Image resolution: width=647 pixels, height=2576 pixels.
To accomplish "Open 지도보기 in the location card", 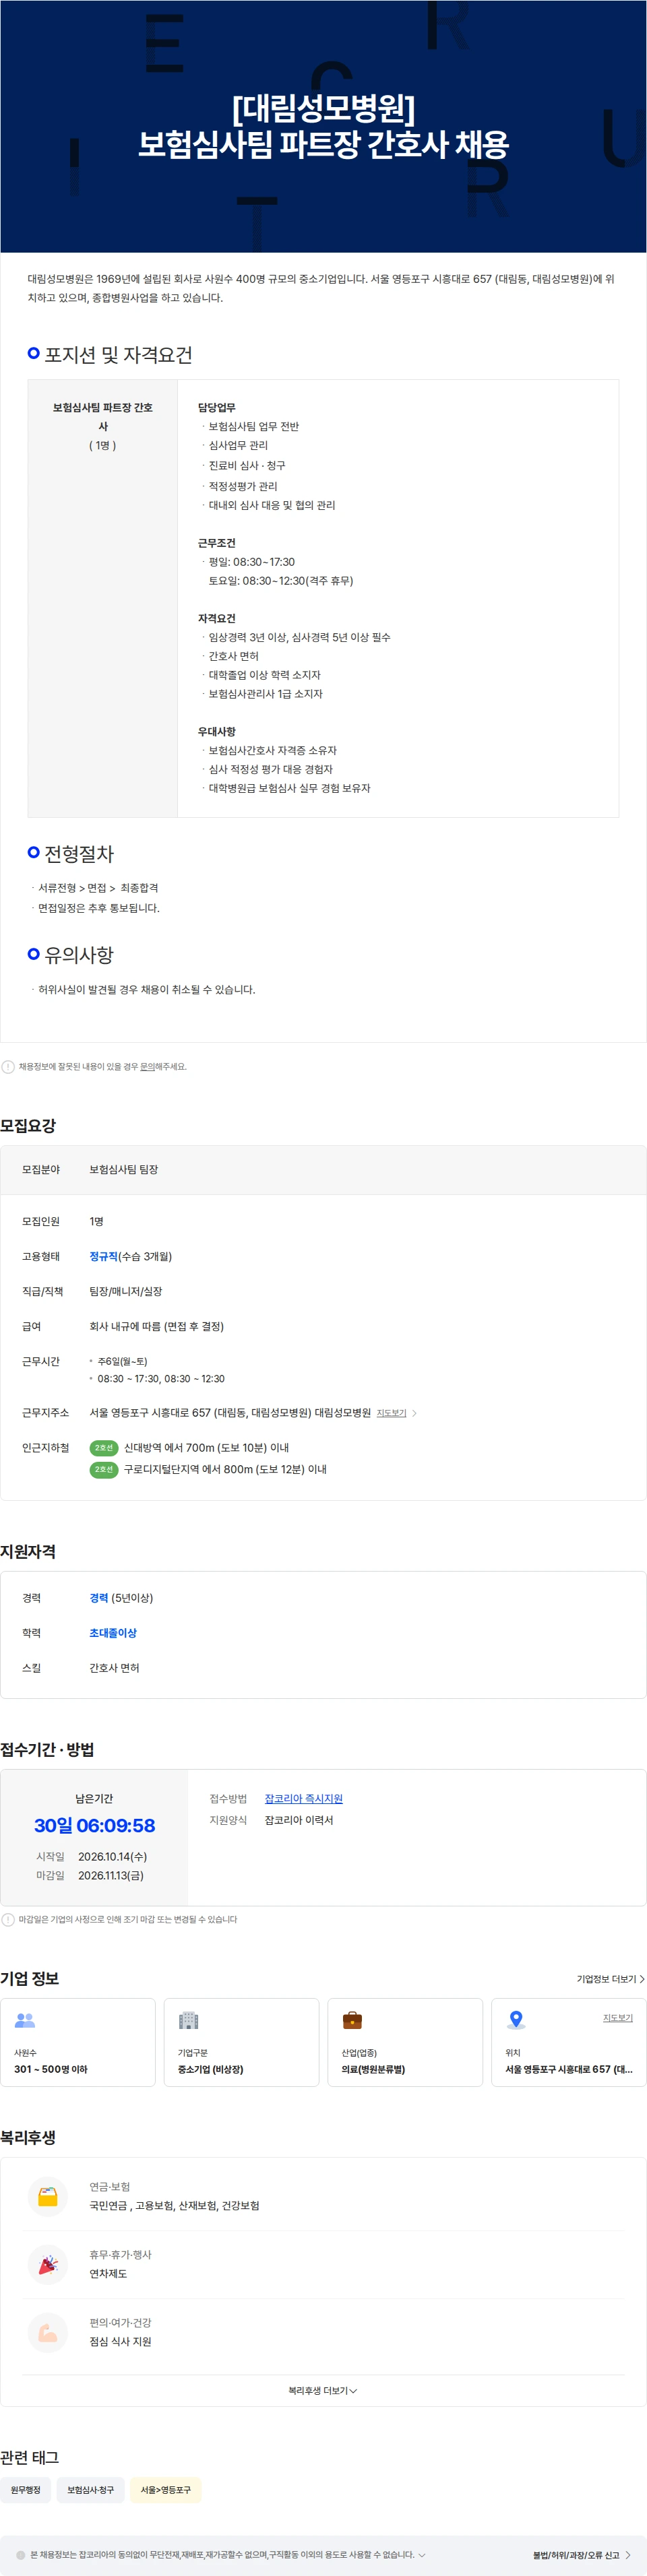I will (x=617, y=2018).
